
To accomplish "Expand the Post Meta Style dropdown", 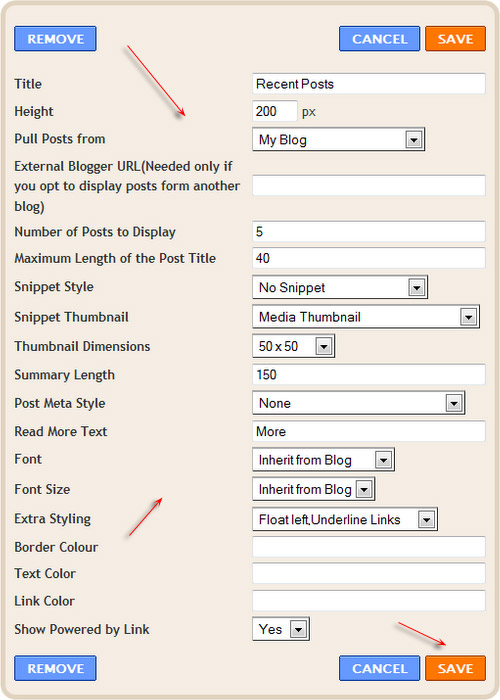I will [358, 403].
